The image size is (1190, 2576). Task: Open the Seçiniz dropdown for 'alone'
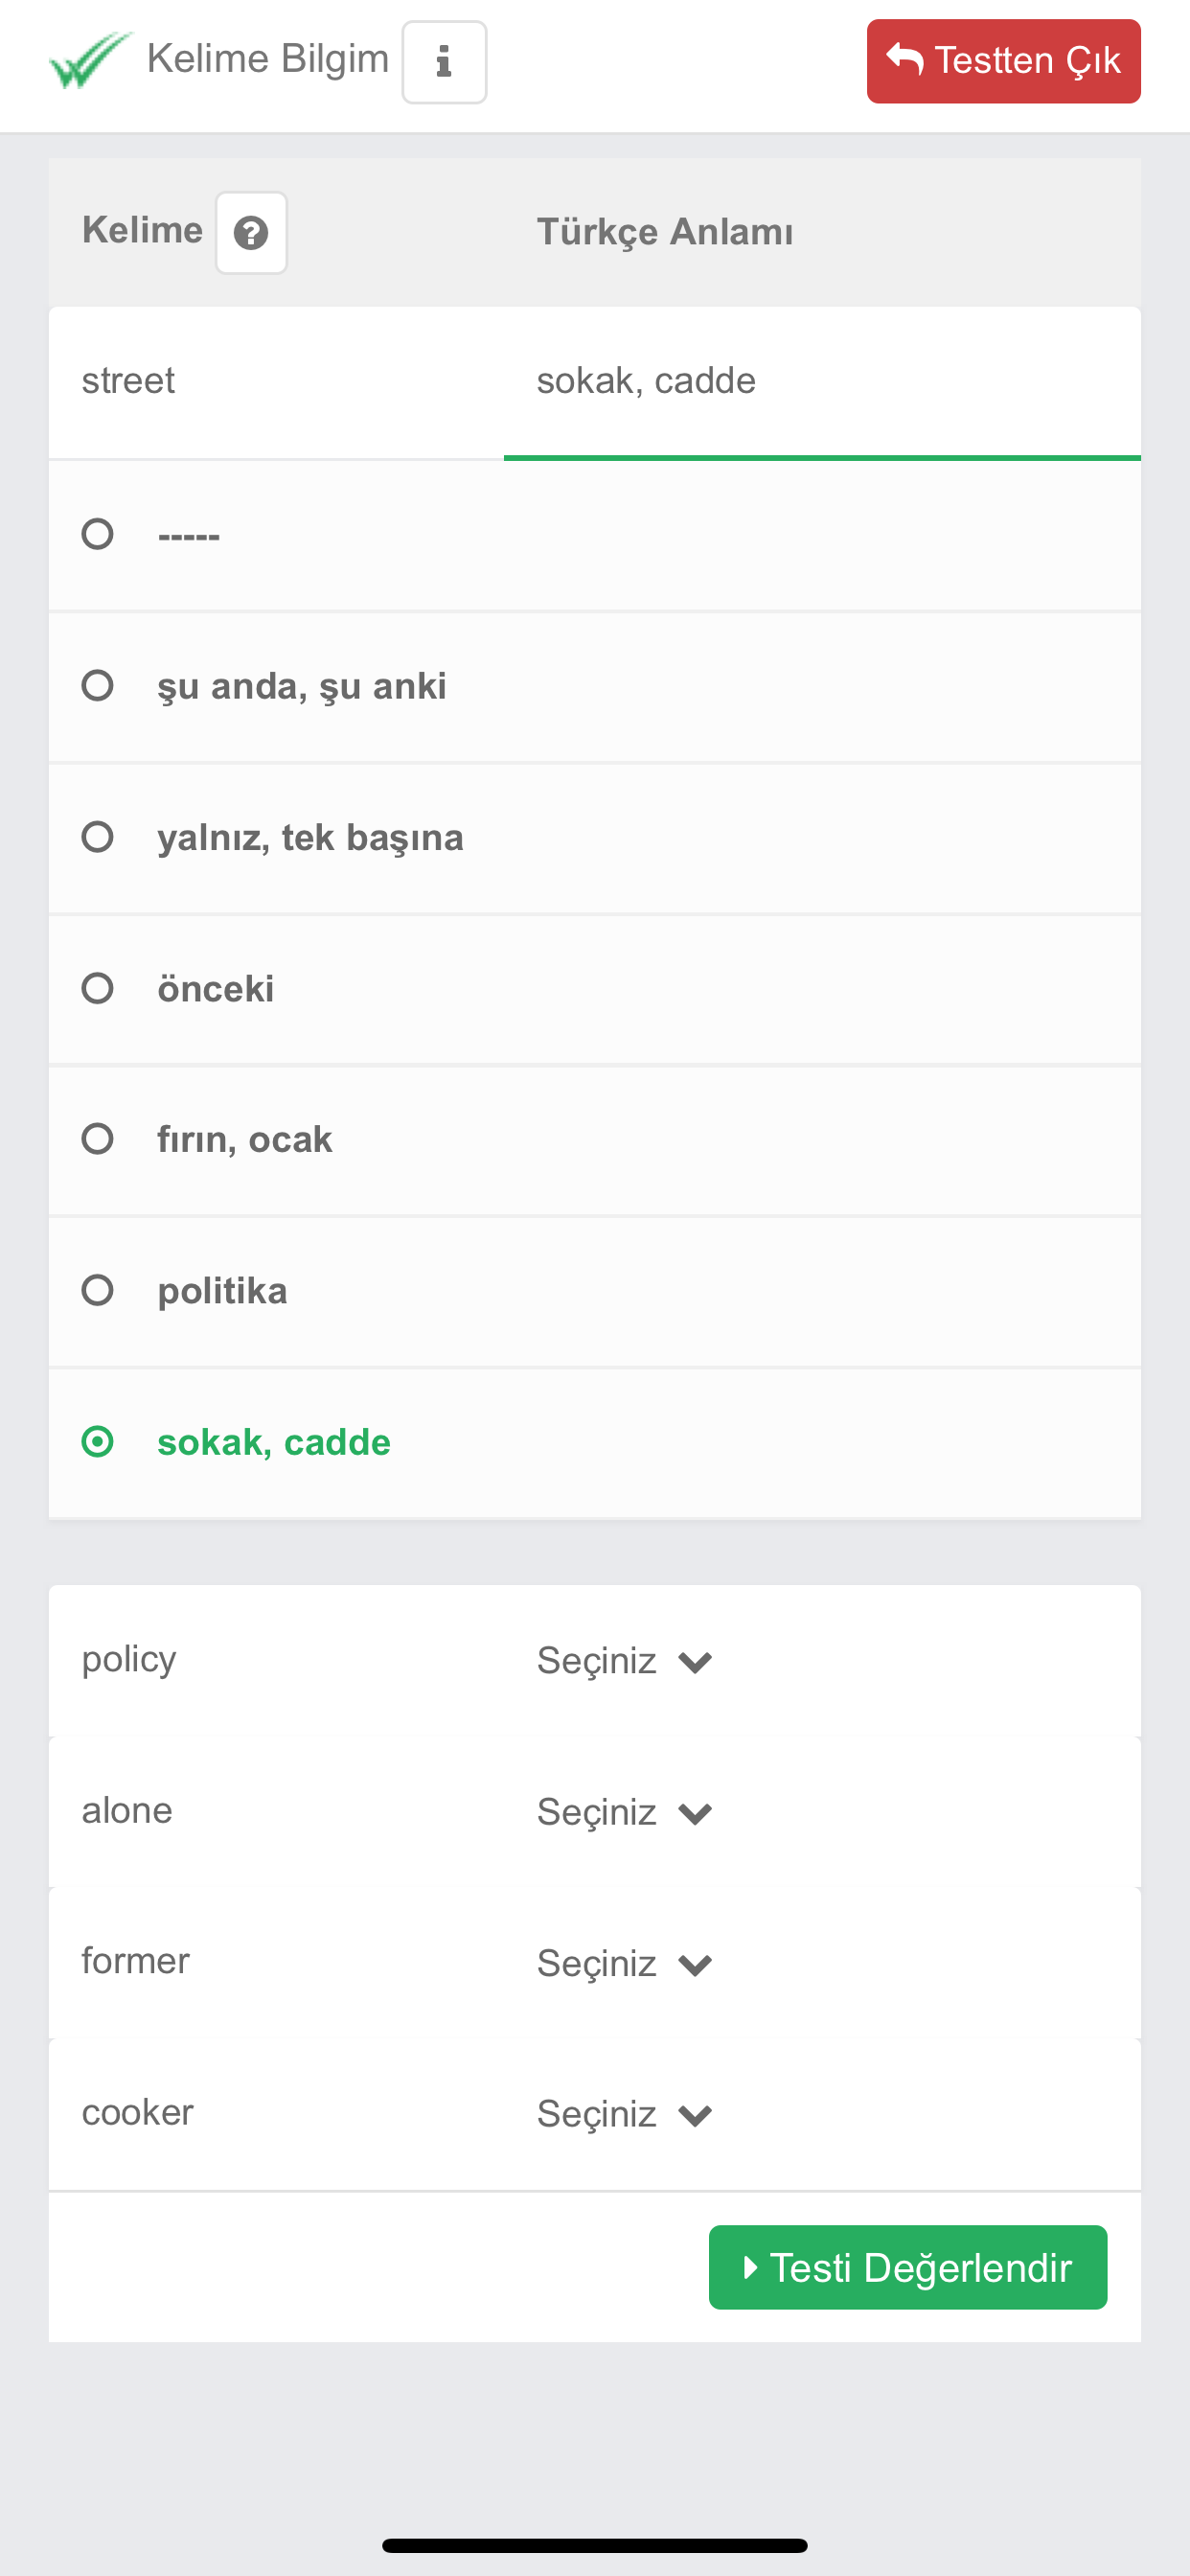pyautogui.click(x=624, y=1812)
